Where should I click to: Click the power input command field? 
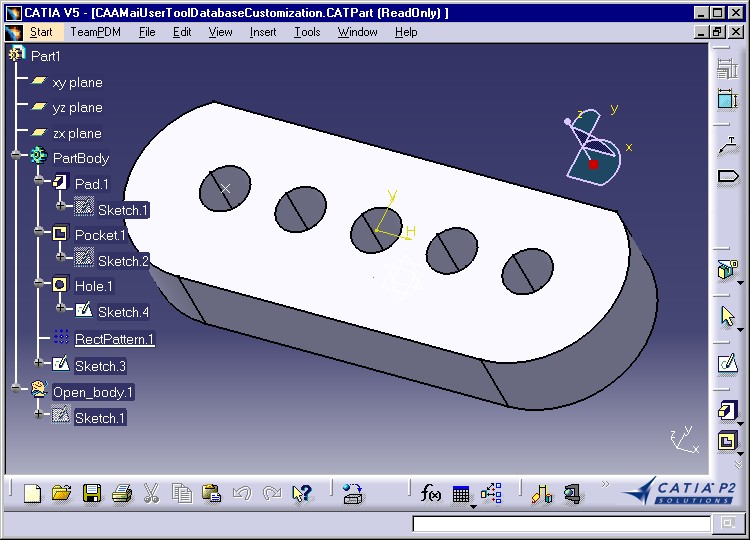[x=562, y=523]
